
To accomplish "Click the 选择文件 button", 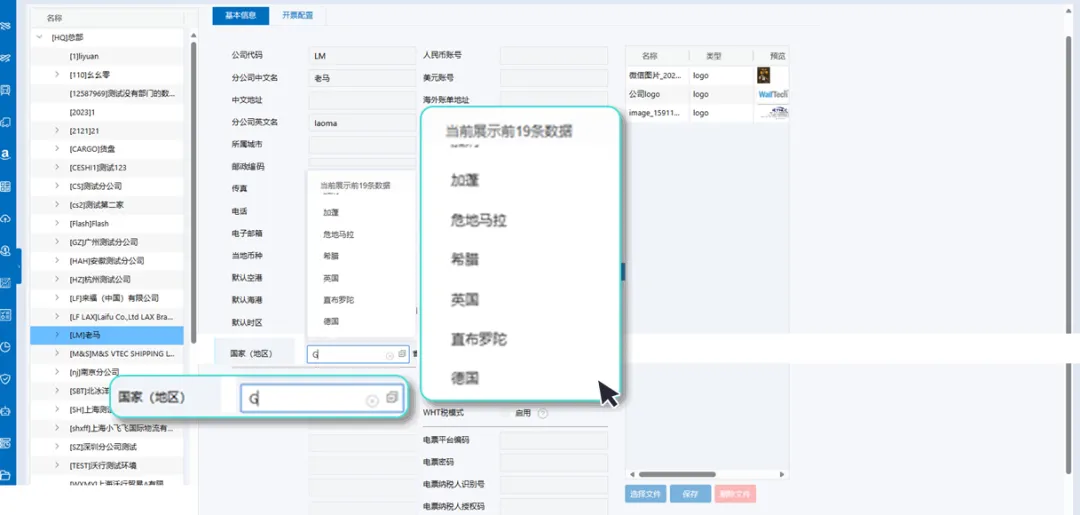I will pos(645,494).
